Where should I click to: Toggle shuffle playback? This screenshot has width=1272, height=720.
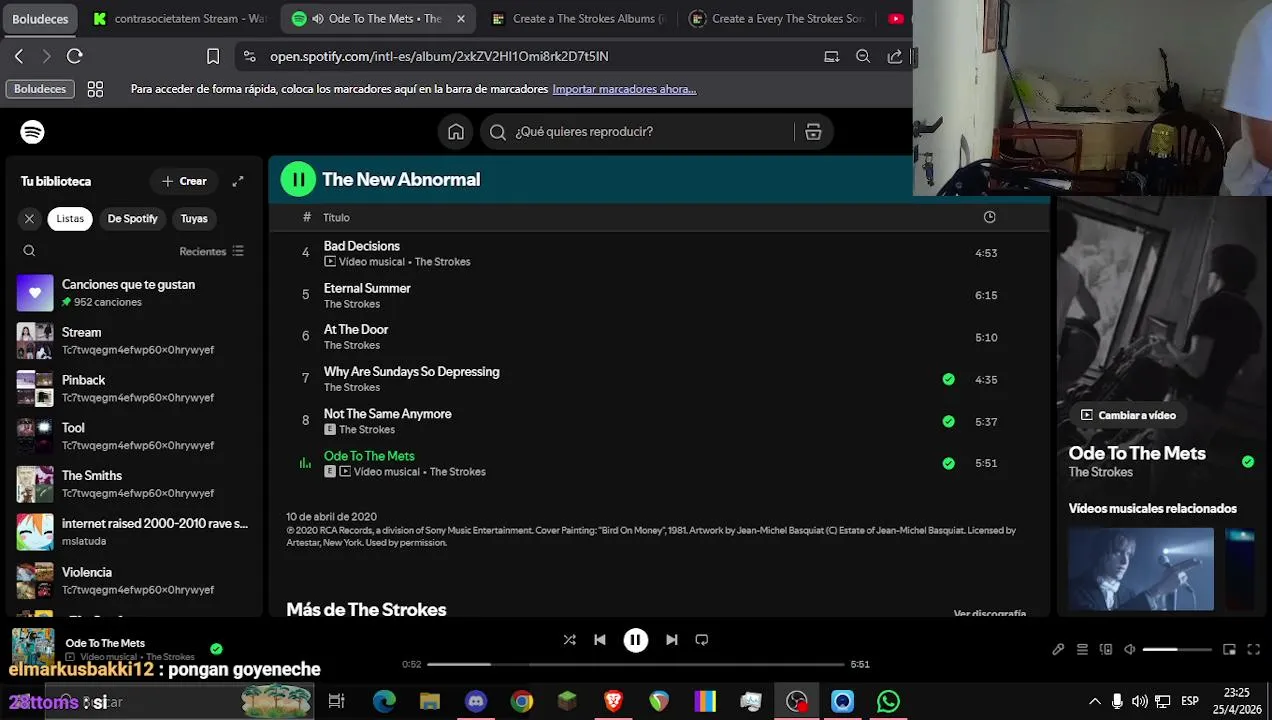(569, 640)
